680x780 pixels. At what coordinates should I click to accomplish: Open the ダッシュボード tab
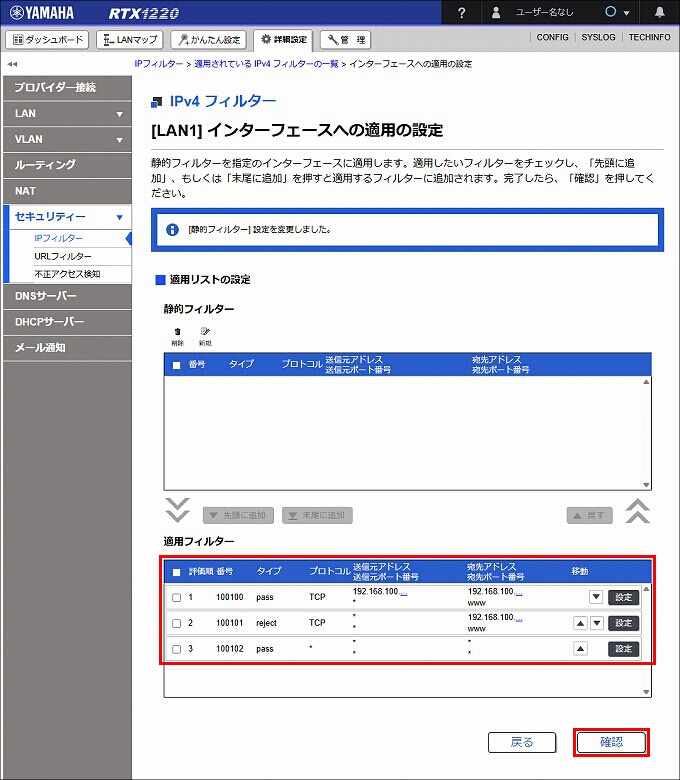pos(47,39)
